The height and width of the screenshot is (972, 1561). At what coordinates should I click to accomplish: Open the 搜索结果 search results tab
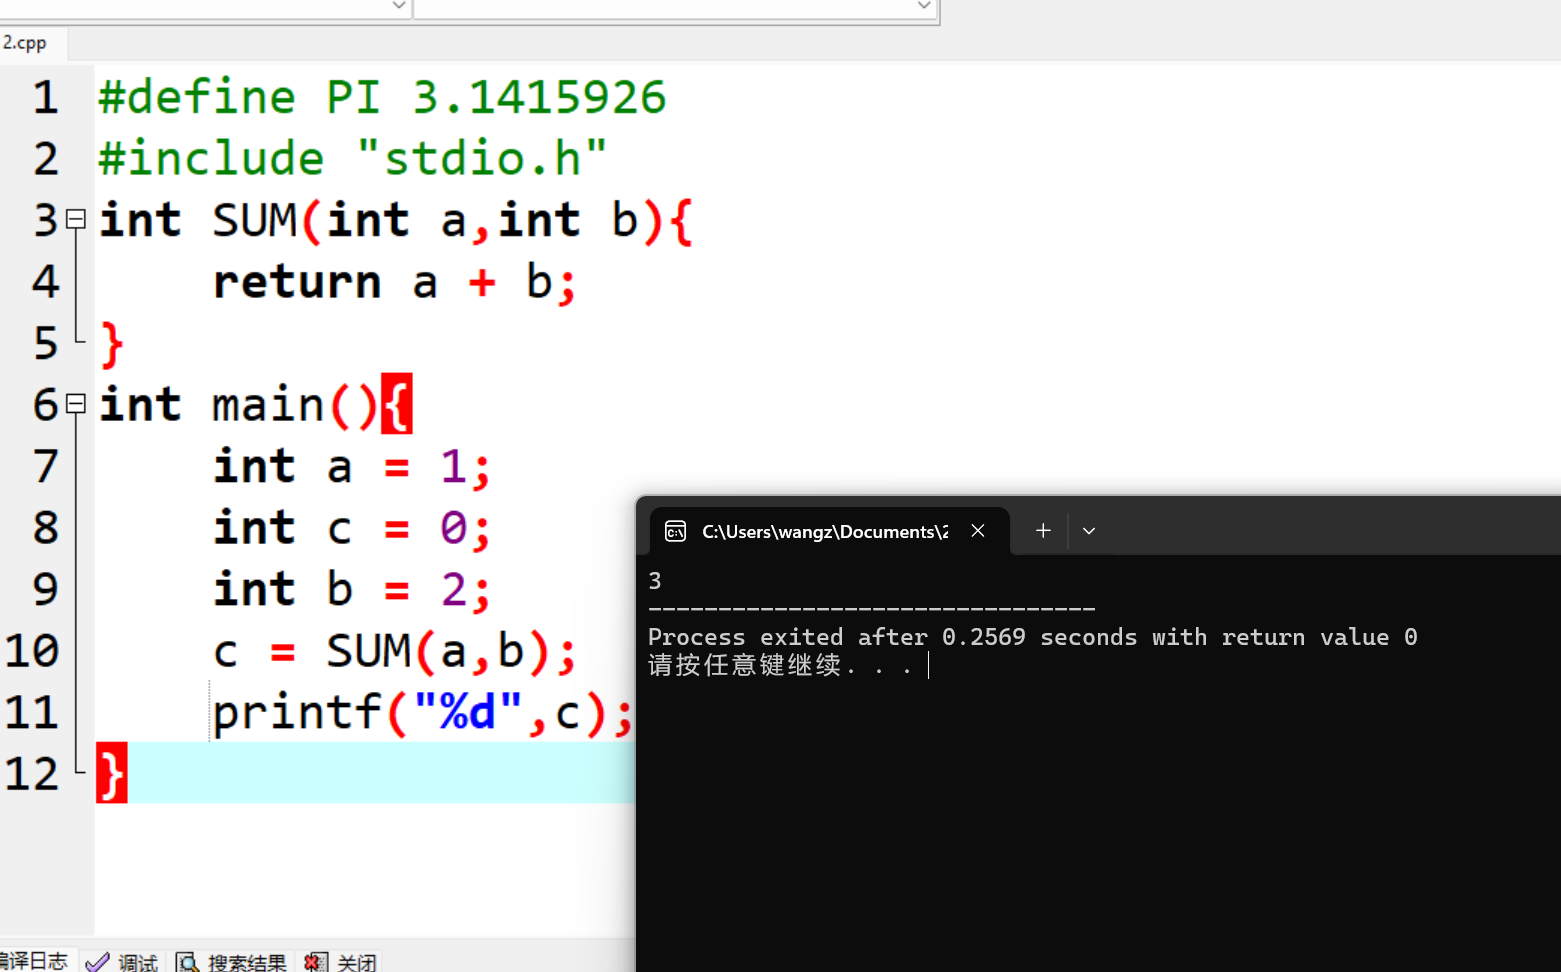tap(234, 962)
